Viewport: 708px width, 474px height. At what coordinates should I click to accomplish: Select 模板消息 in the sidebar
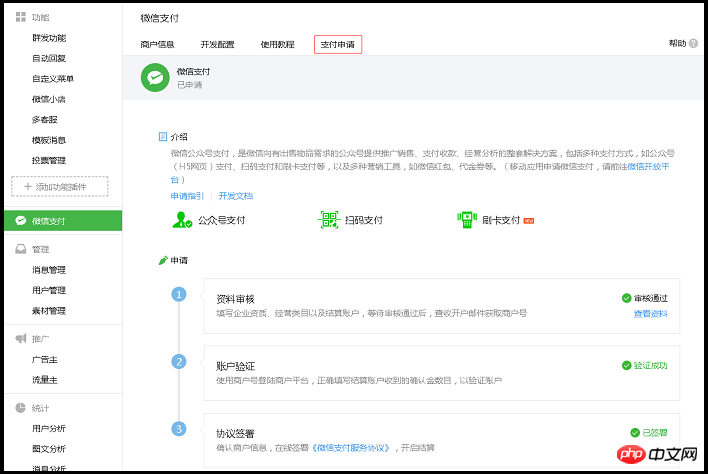[49, 140]
